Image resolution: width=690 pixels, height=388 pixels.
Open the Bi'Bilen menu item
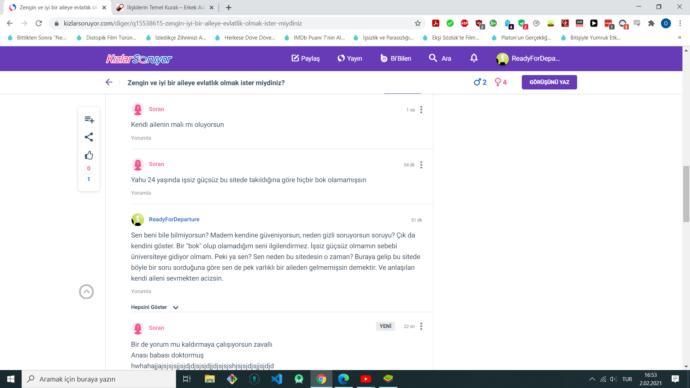(x=395, y=58)
